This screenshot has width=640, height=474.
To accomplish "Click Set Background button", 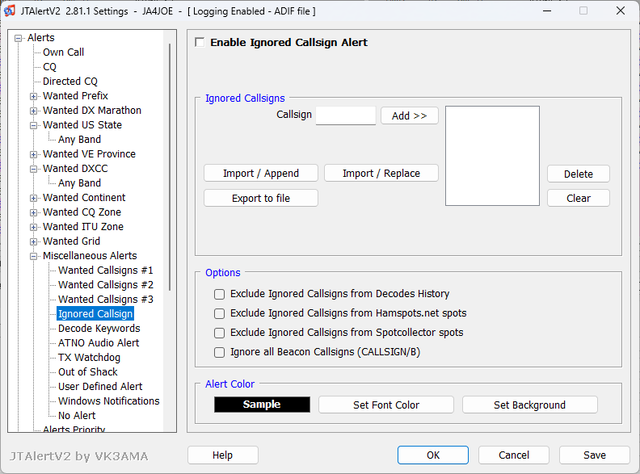I will point(529,405).
